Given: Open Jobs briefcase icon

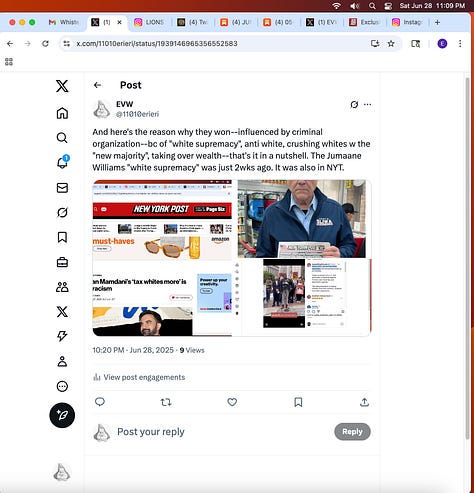Looking at the screenshot, I should point(62,262).
